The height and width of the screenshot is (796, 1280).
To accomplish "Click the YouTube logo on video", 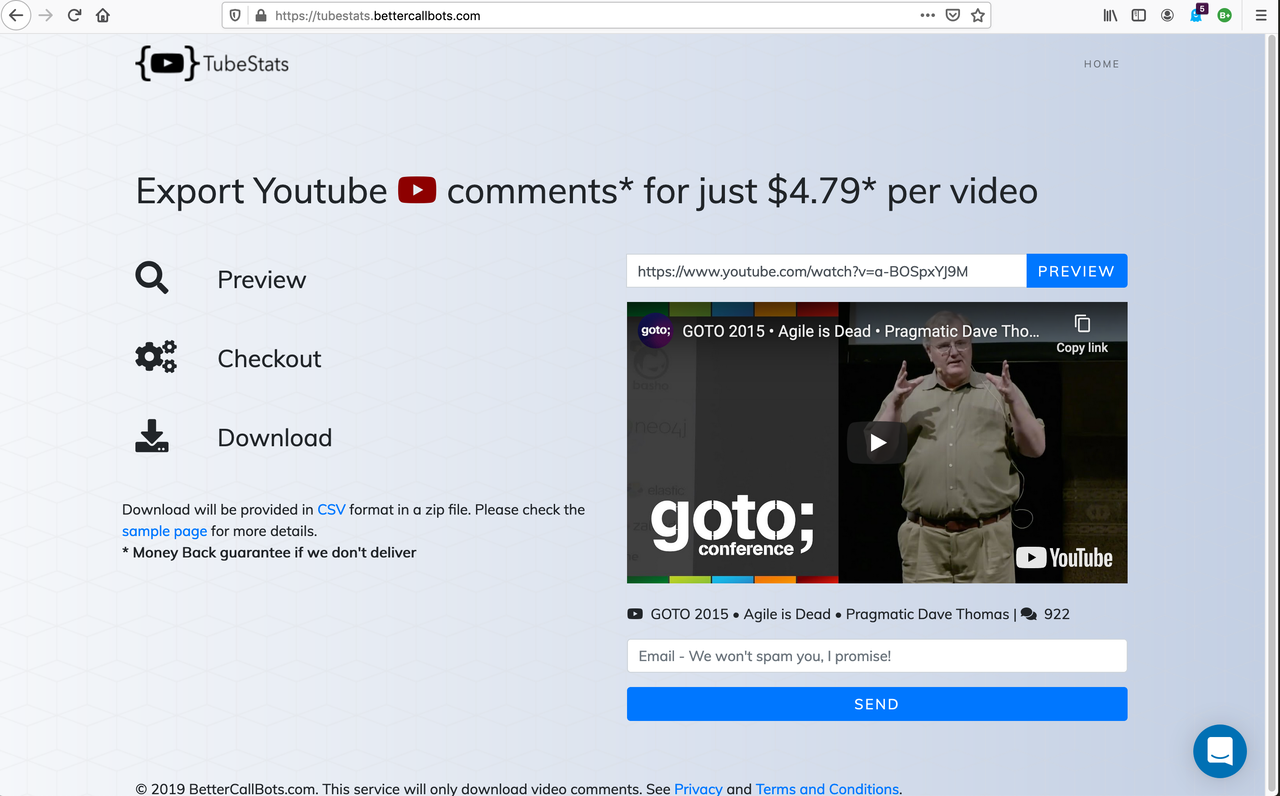I will [1064, 558].
